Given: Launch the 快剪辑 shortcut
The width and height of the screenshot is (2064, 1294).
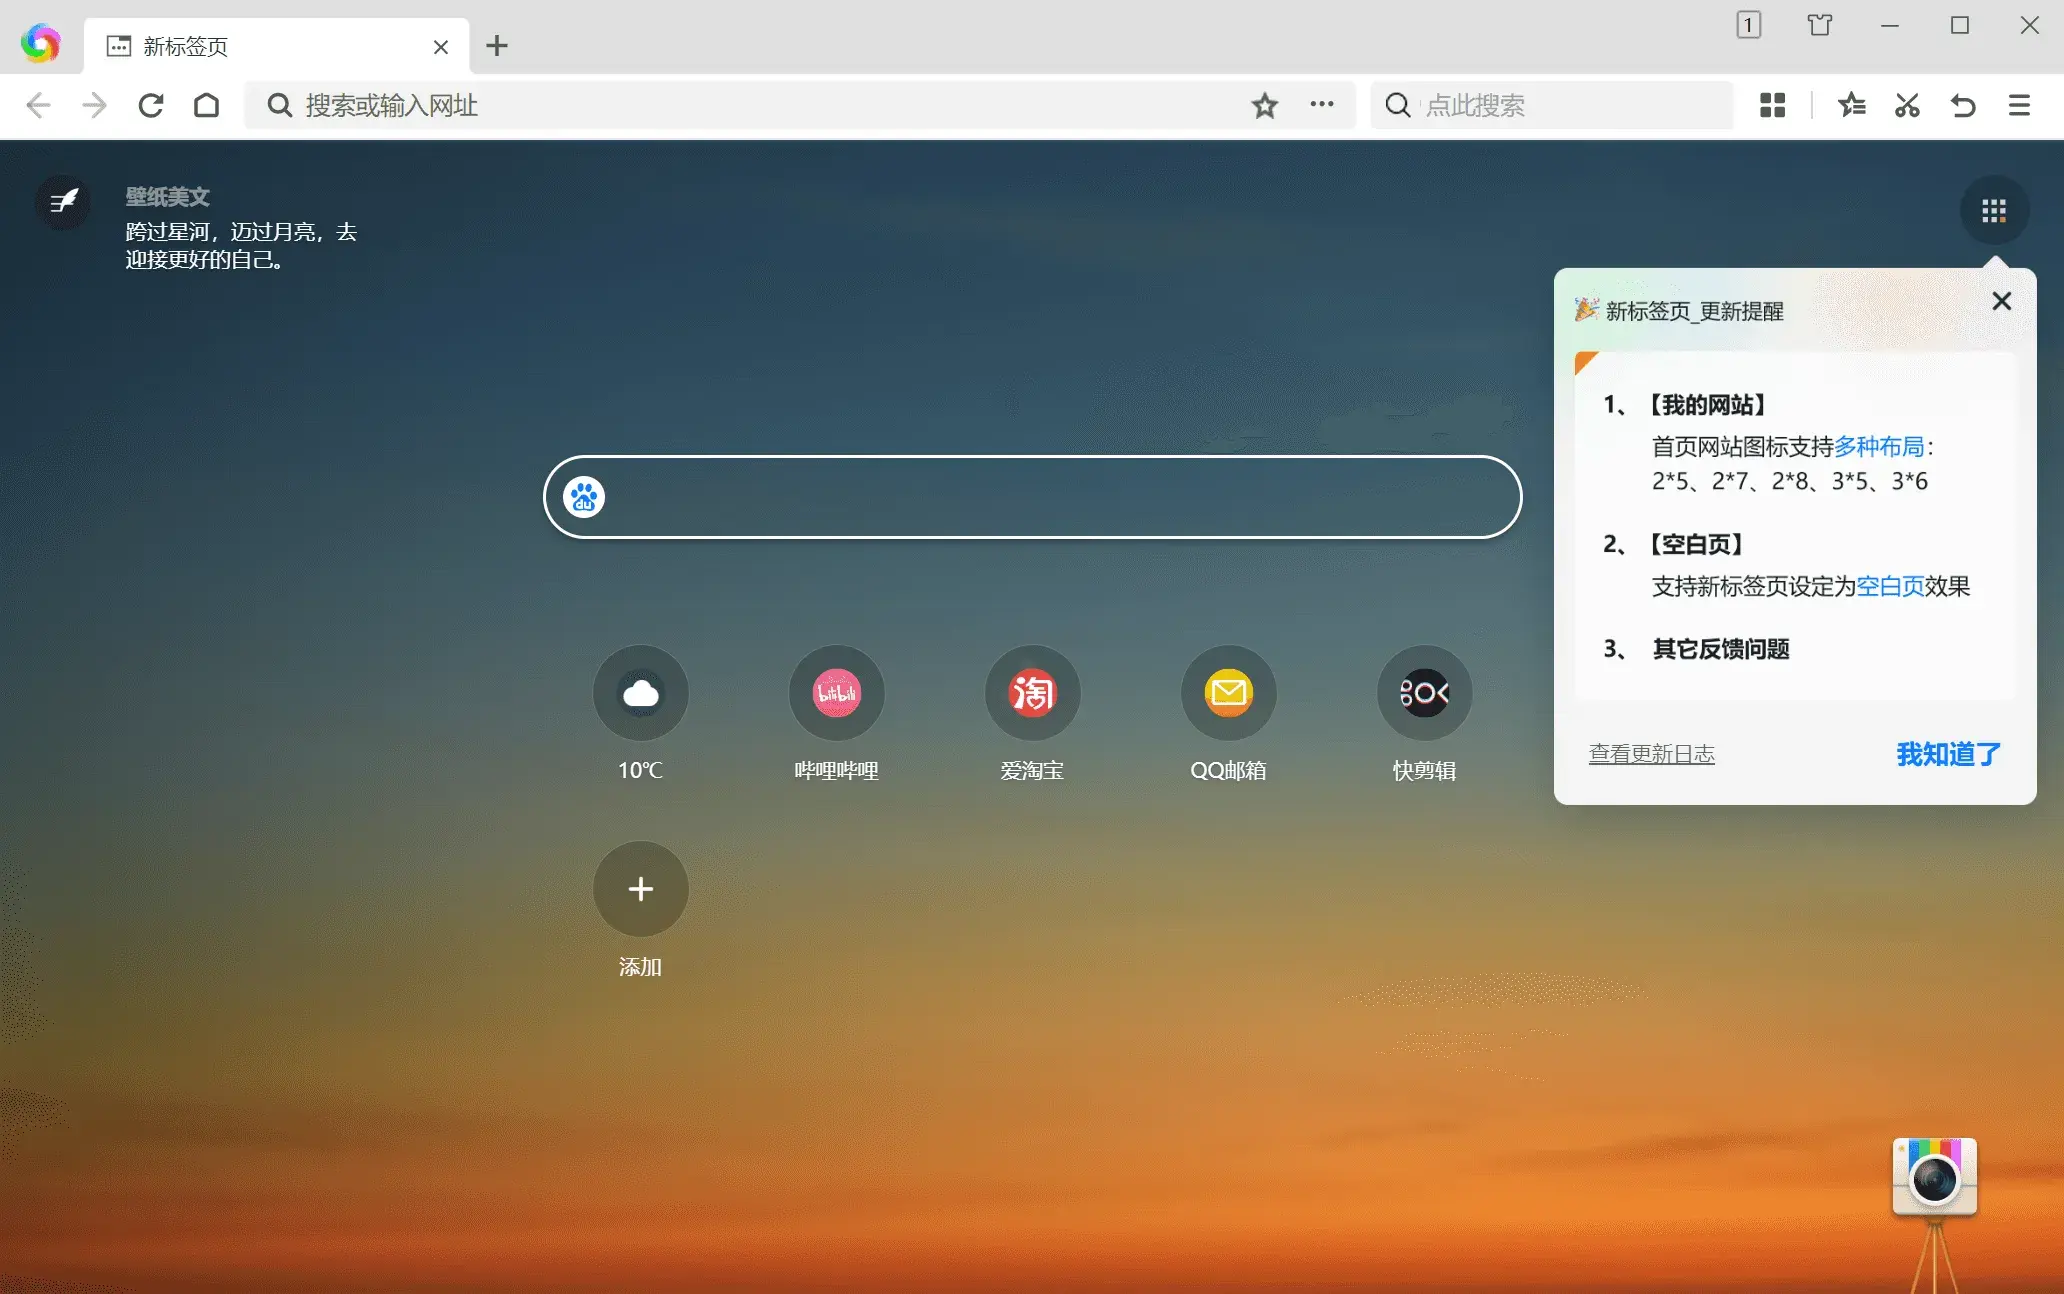Looking at the screenshot, I should tap(1424, 693).
